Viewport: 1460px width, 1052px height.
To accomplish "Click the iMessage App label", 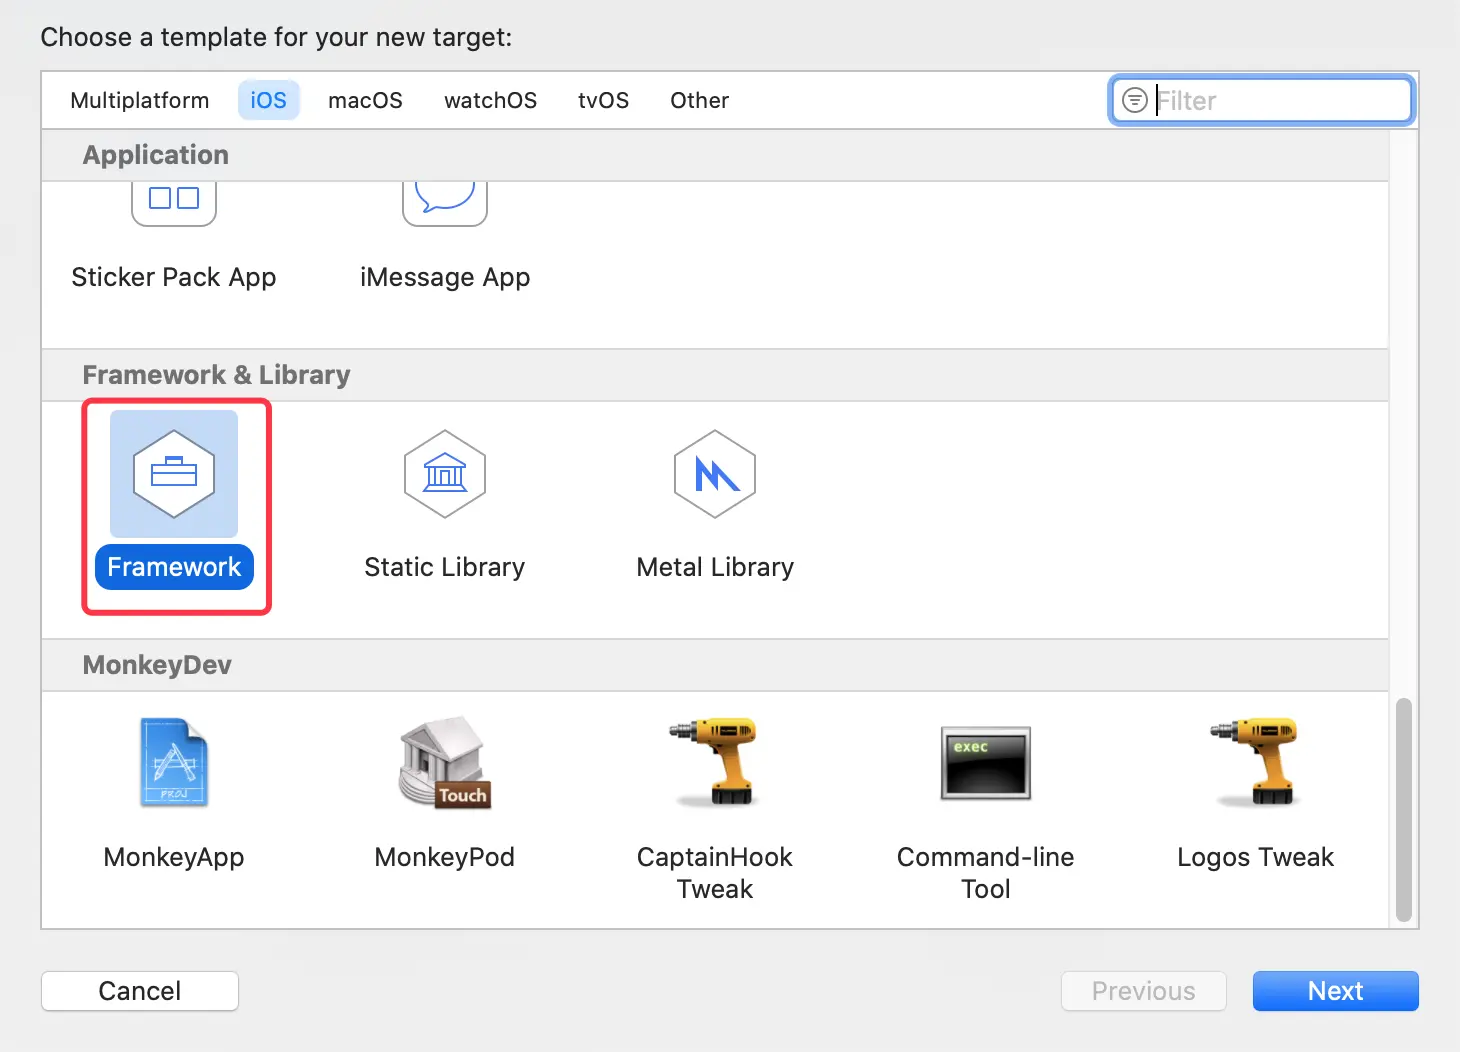I will (445, 277).
